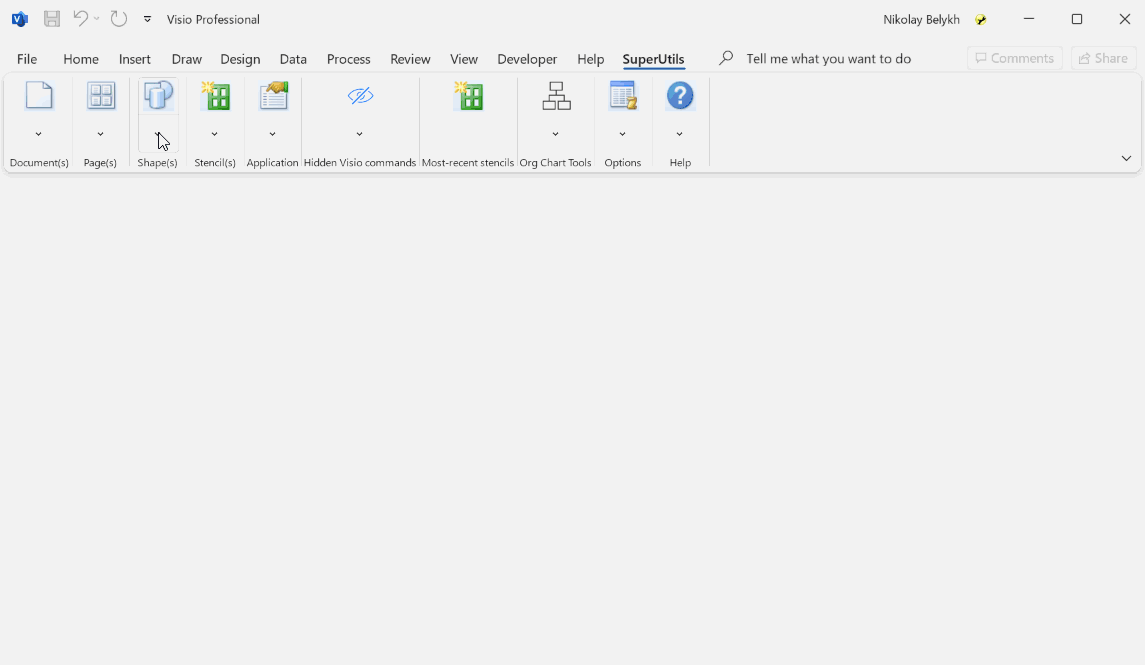Open the File menu
This screenshot has width=1145, height=665.
26,59
